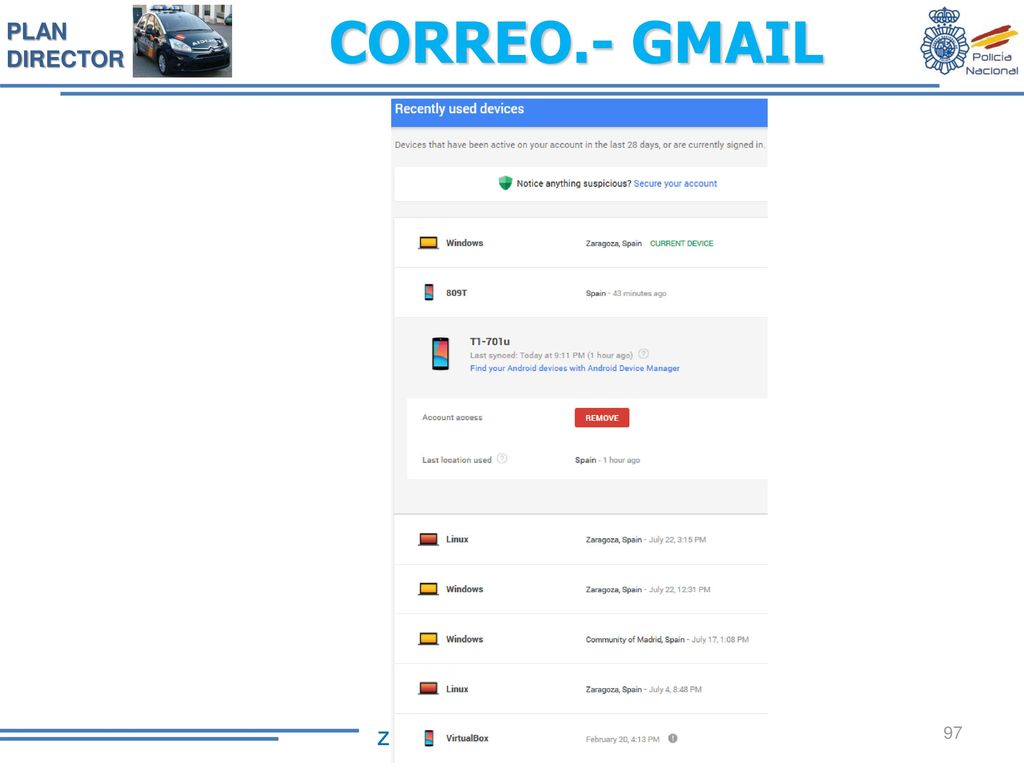Click the info icon after February 20, 4:13 PM
Screen dimensions: 1024x768
coord(673,739)
